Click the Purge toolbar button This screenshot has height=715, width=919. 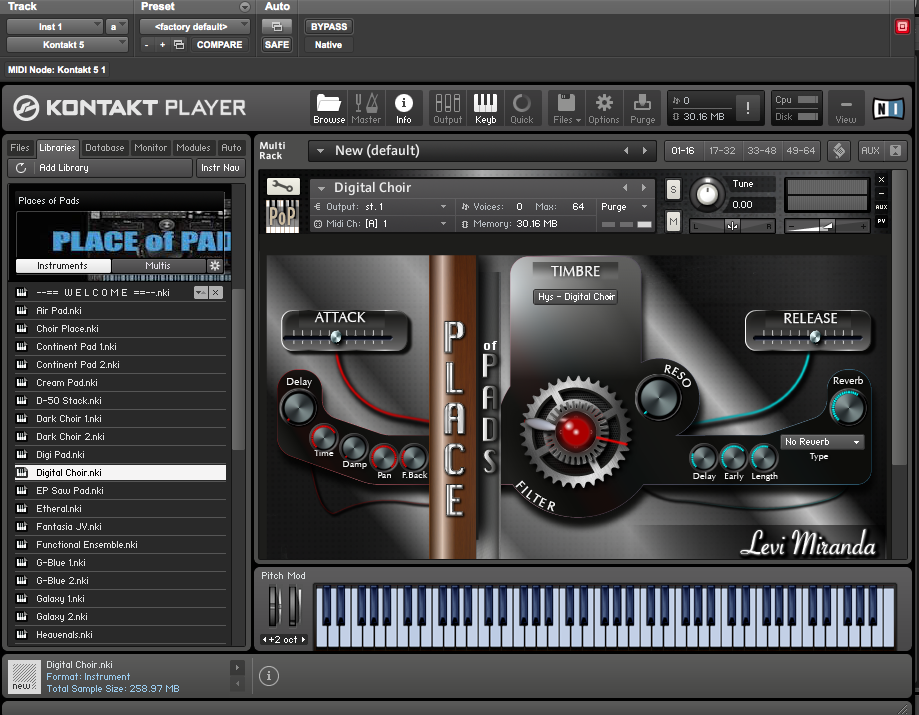point(642,108)
